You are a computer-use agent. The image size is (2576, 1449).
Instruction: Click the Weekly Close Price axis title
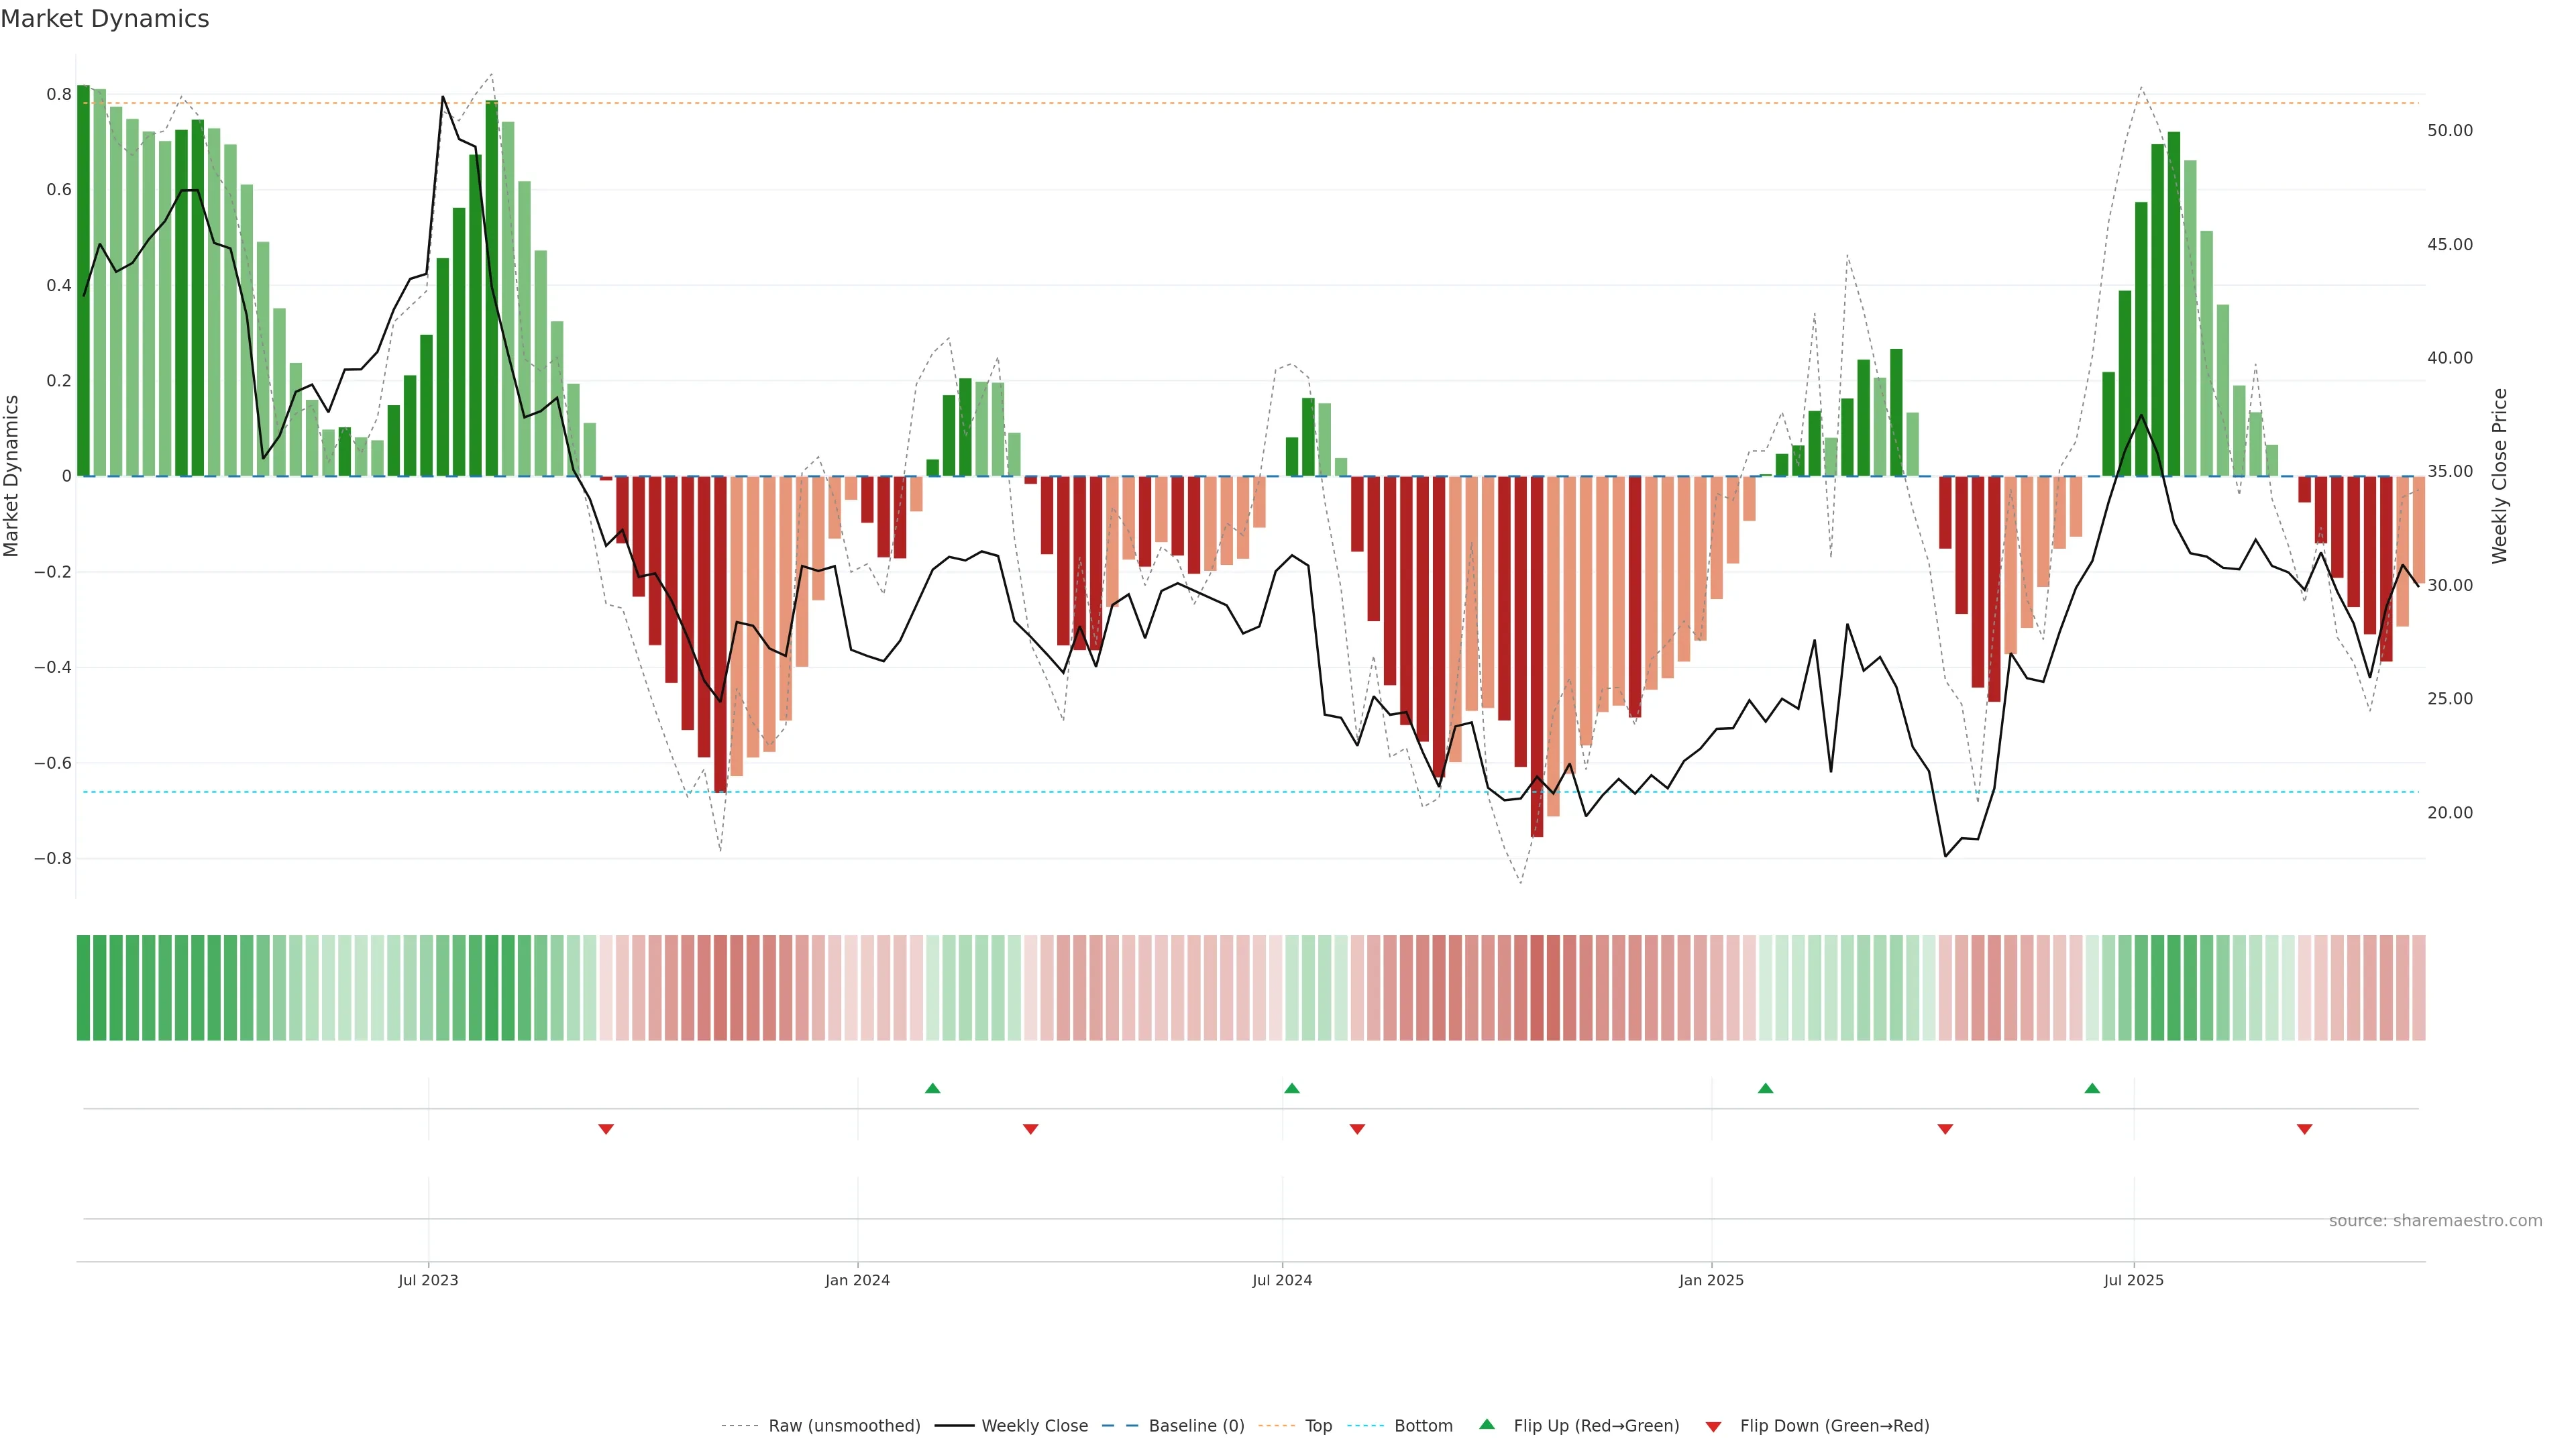pyautogui.click(x=2500, y=476)
